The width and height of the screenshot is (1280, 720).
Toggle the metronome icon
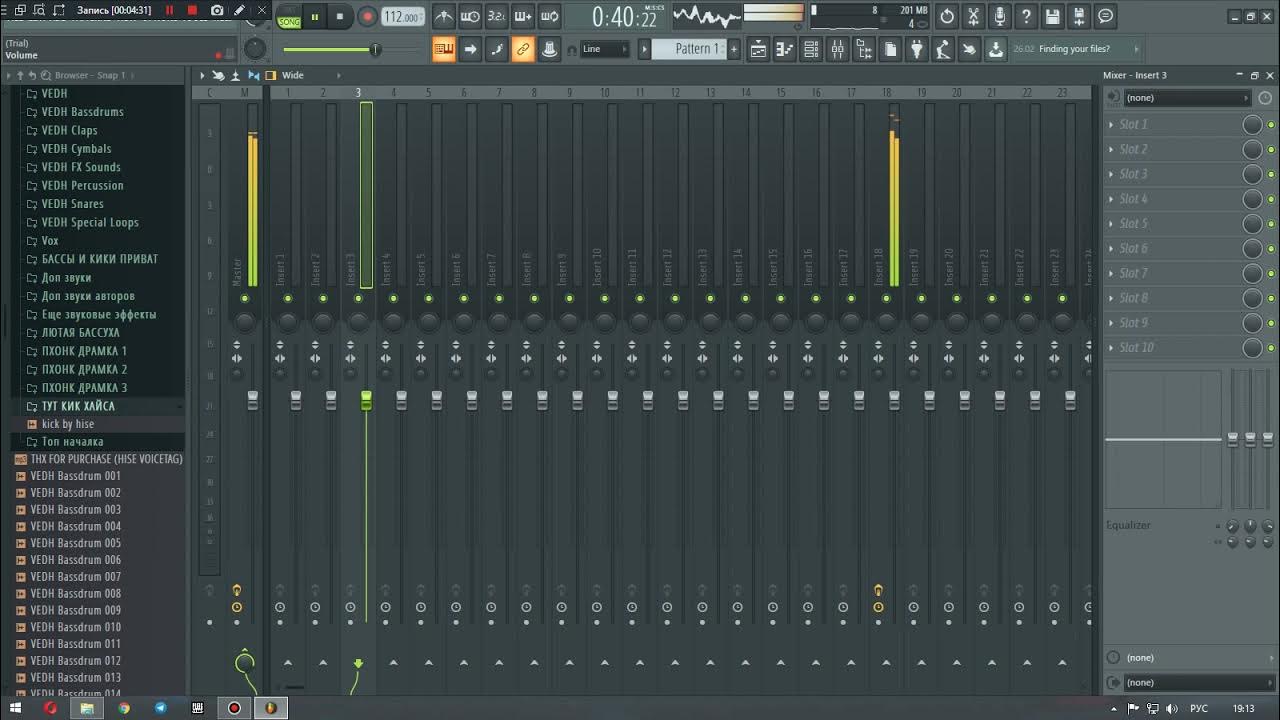444,17
